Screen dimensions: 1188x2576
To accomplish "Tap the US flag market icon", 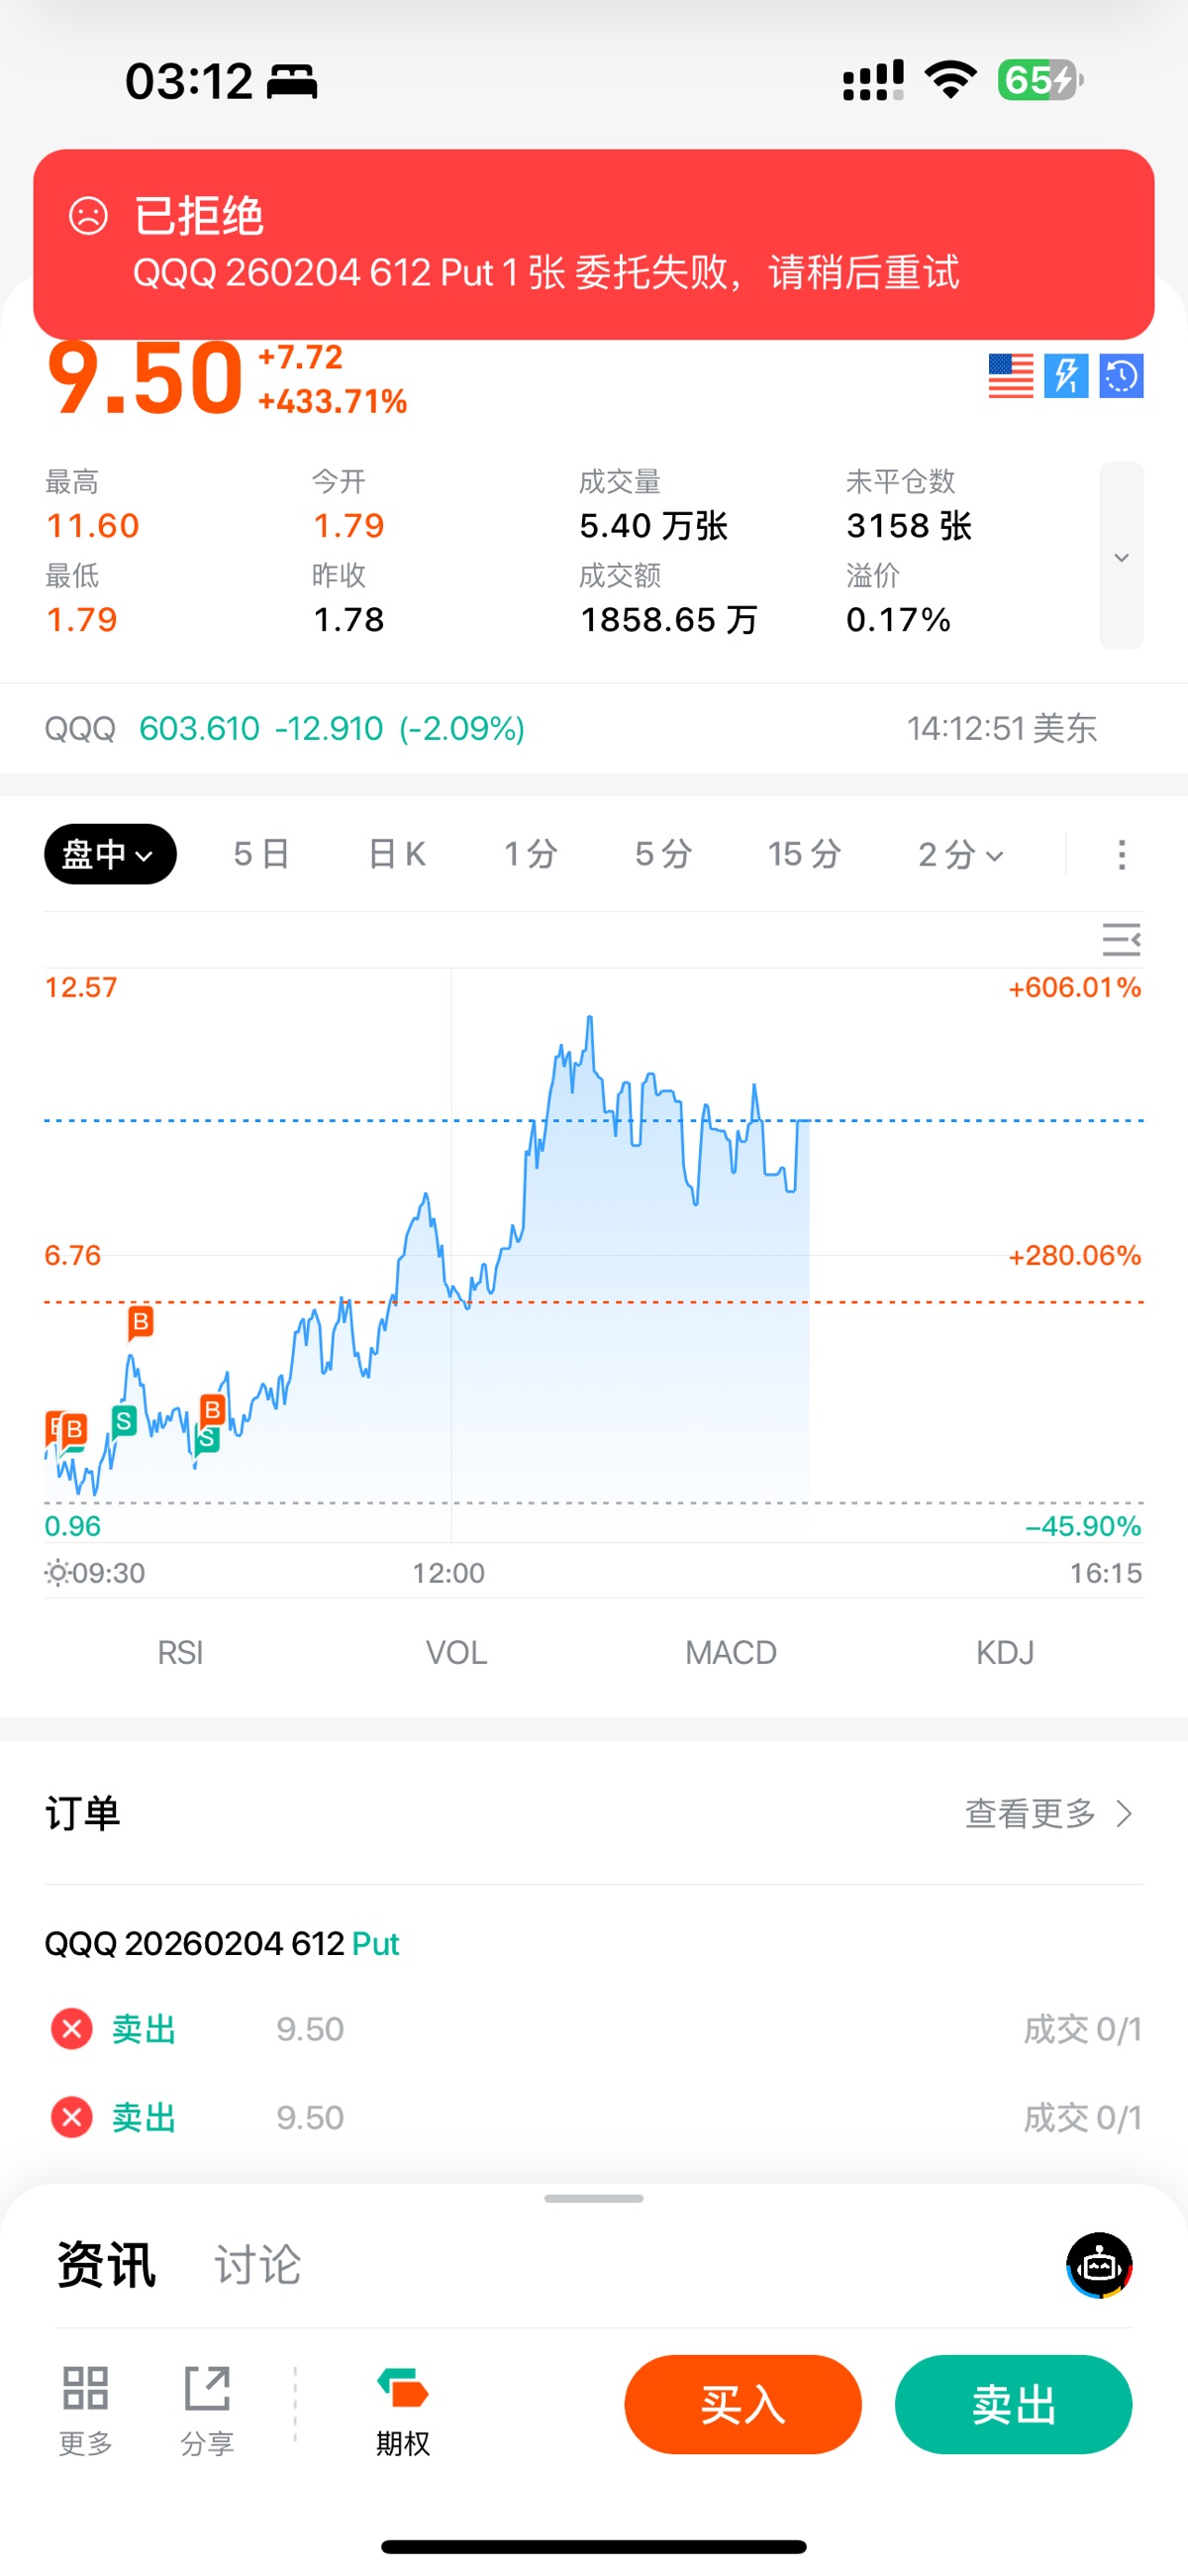I will pyautogui.click(x=1010, y=376).
